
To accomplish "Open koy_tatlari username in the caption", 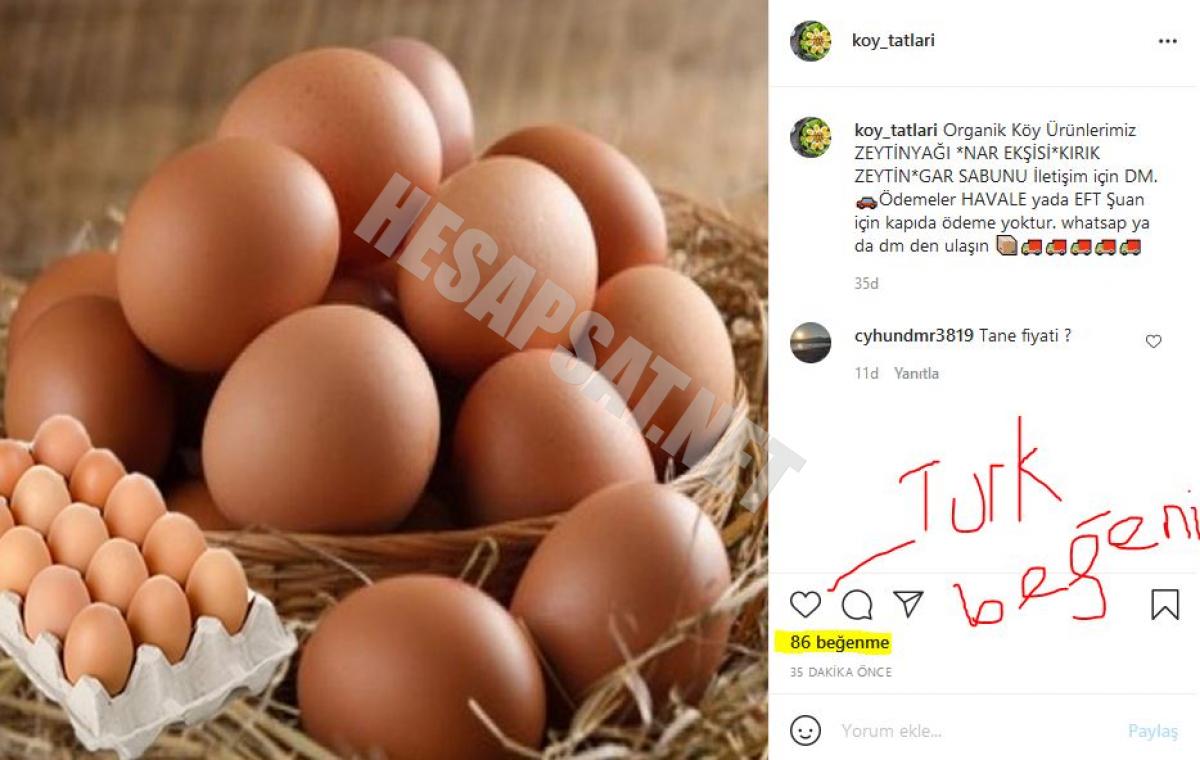I will (x=896, y=130).
